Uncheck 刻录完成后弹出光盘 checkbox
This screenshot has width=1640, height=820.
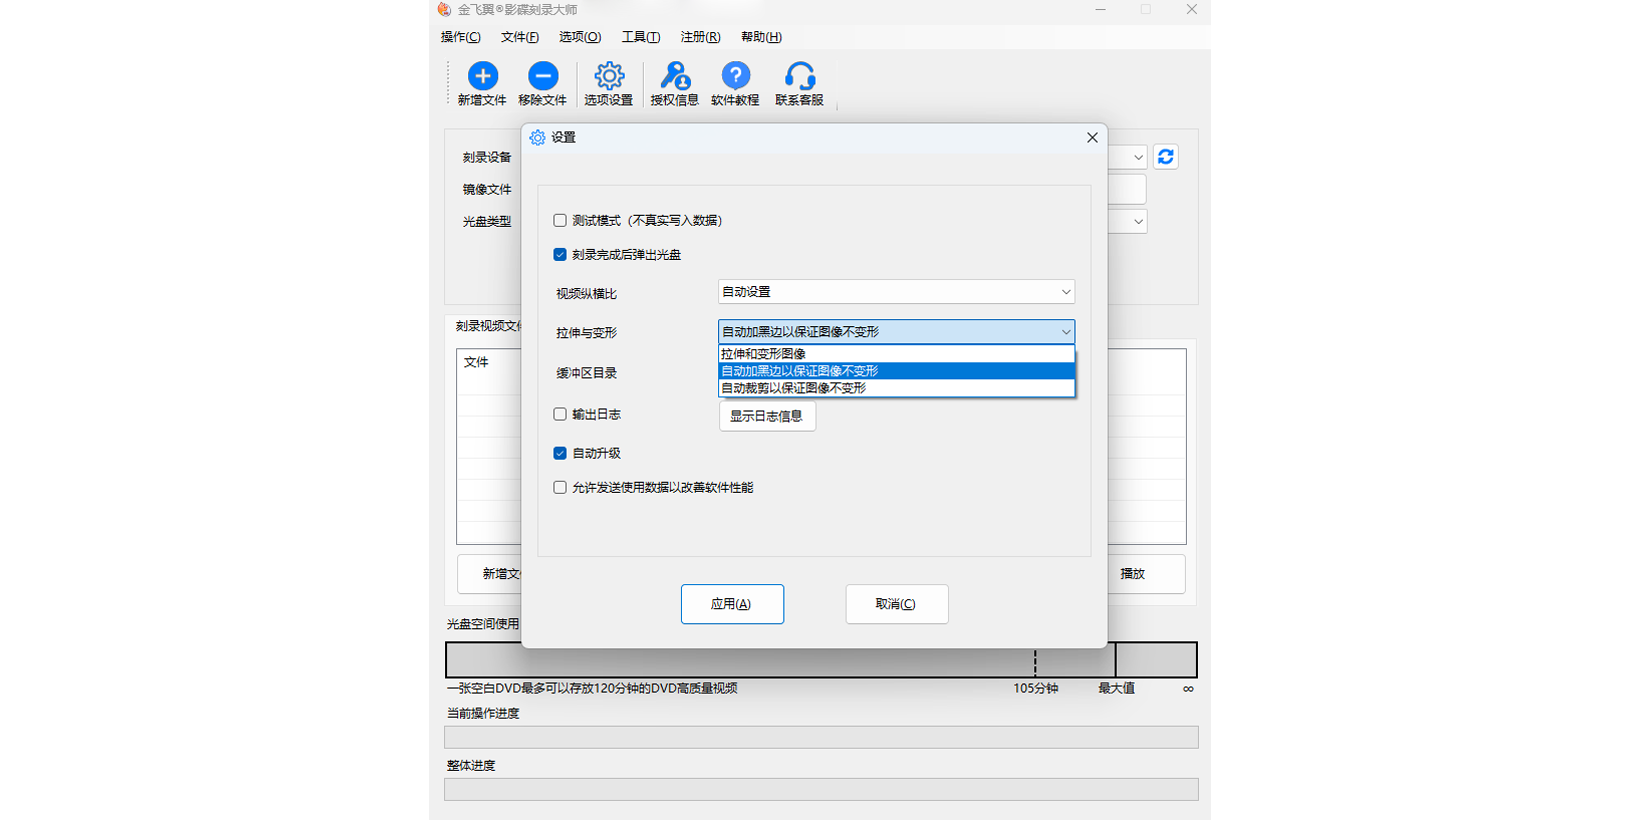pos(560,255)
